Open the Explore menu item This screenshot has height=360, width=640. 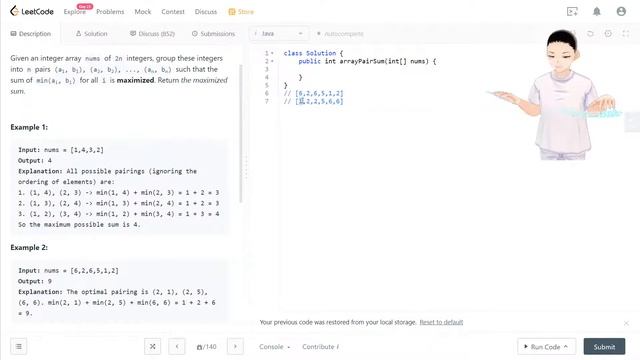(75, 12)
